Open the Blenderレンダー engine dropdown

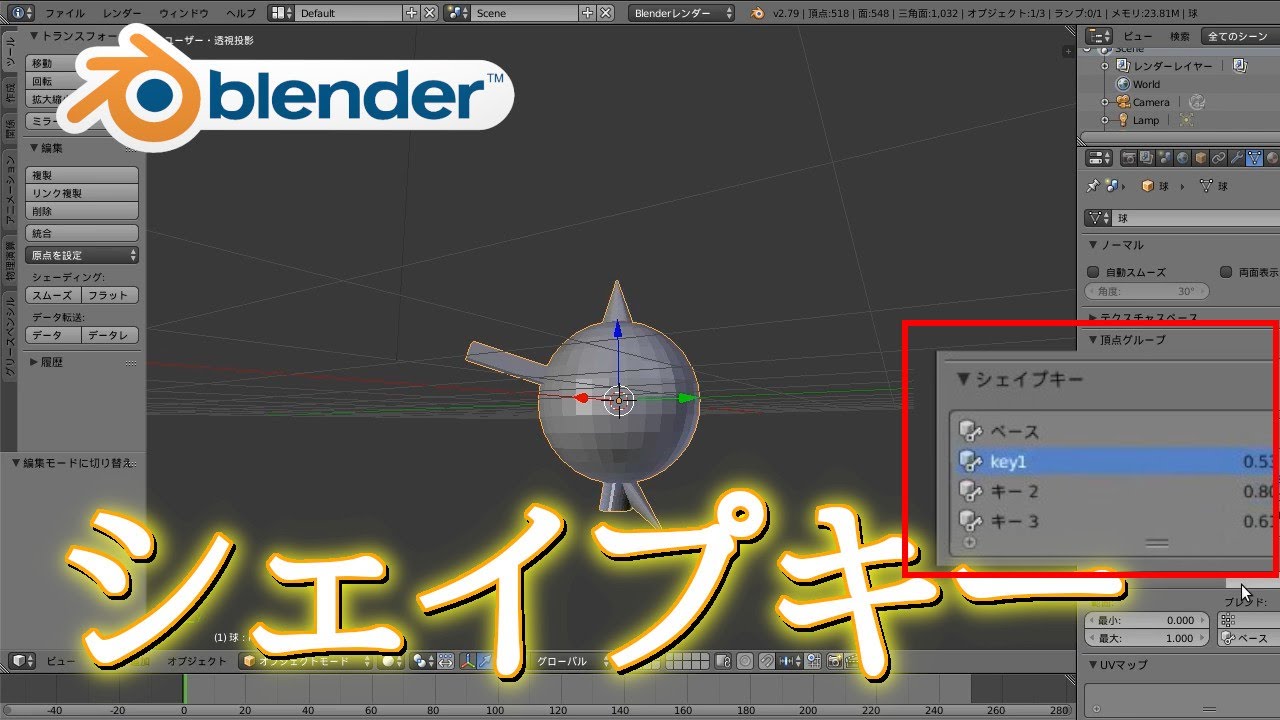click(682, 13)
